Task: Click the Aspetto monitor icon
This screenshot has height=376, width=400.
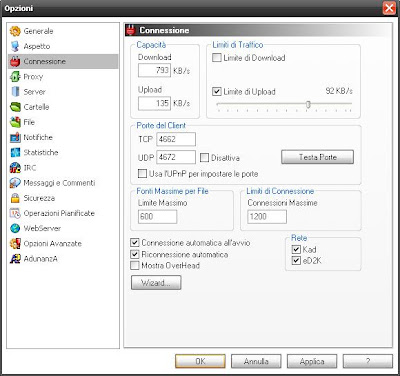Action: coord(15,46)
